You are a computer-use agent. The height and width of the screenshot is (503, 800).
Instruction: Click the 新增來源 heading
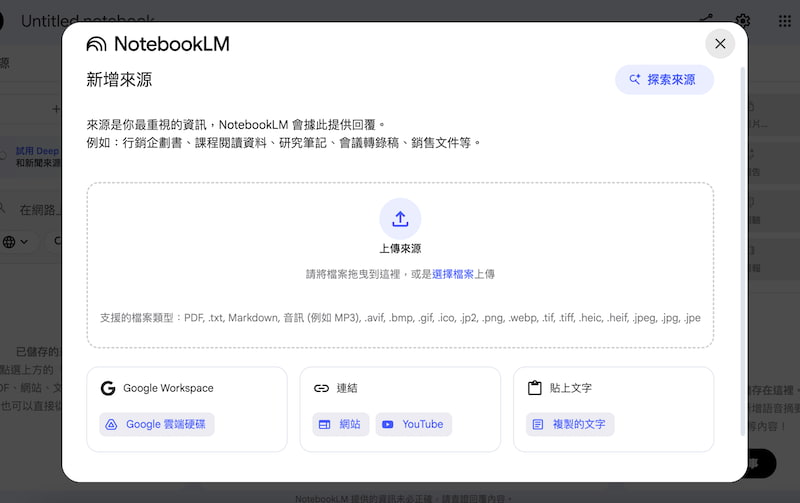[119, 80]
